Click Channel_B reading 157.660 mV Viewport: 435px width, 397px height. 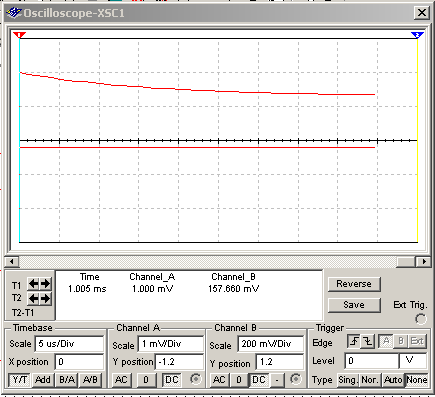pos(233,289)
